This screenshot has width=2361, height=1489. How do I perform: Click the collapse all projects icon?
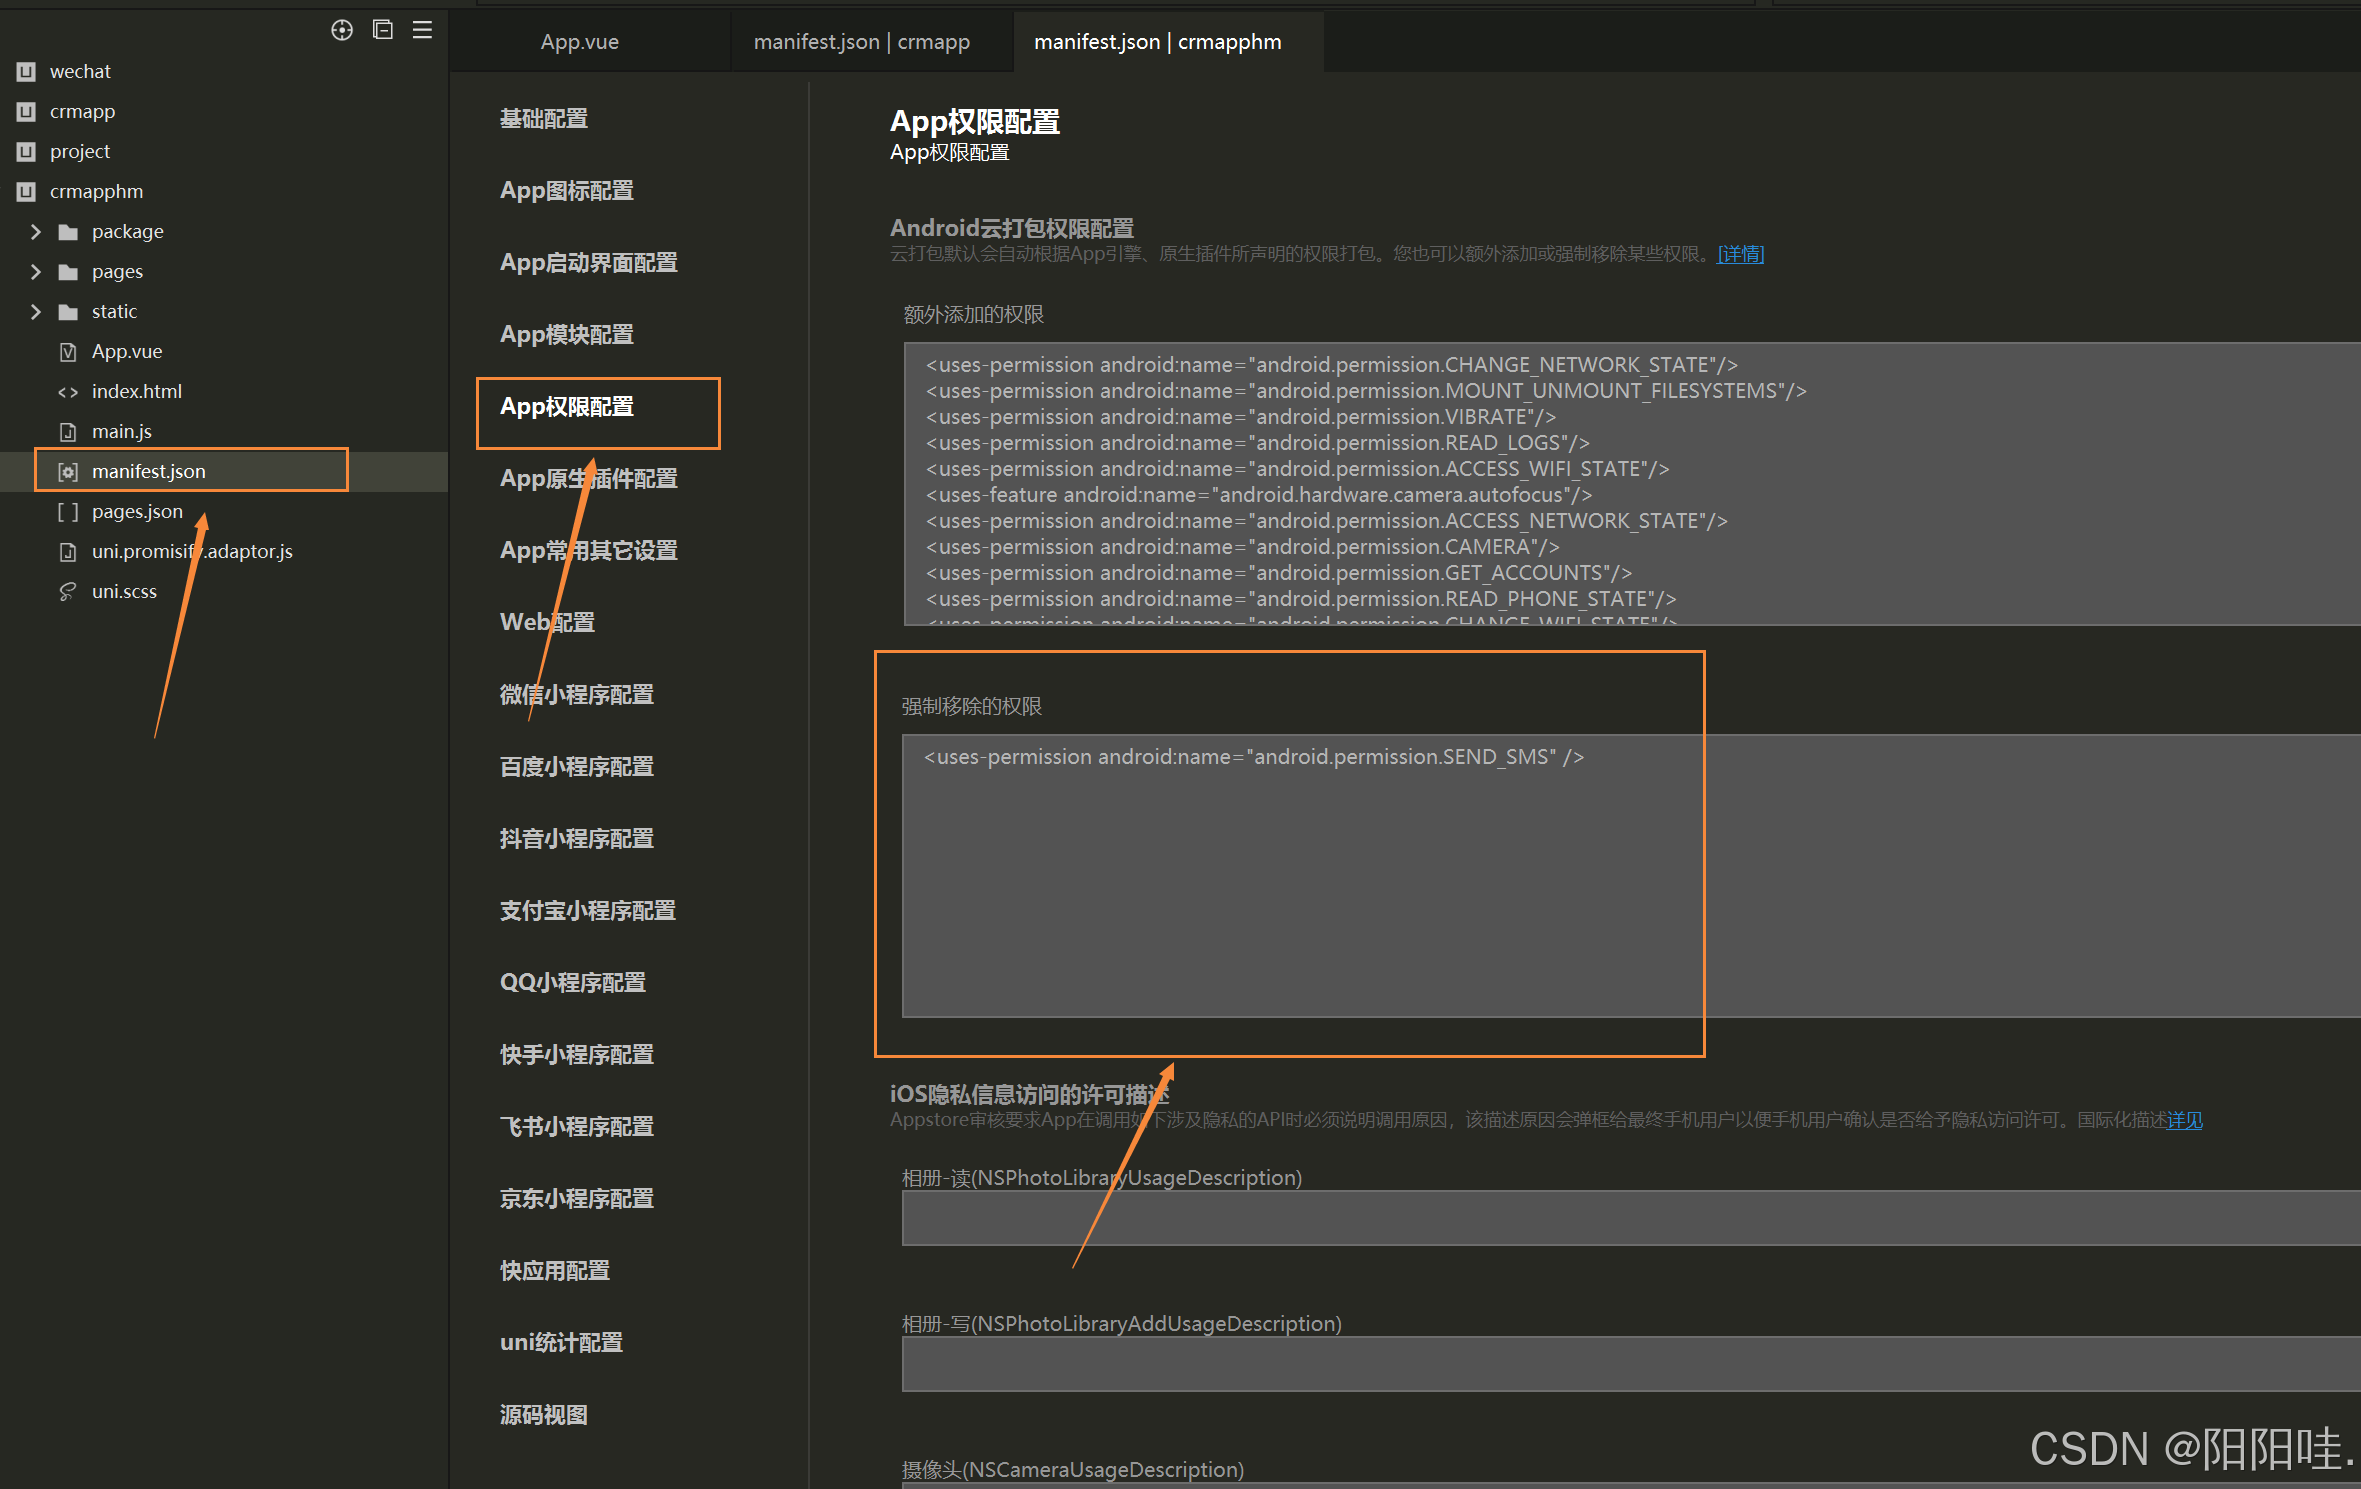(x=382, y=30)
